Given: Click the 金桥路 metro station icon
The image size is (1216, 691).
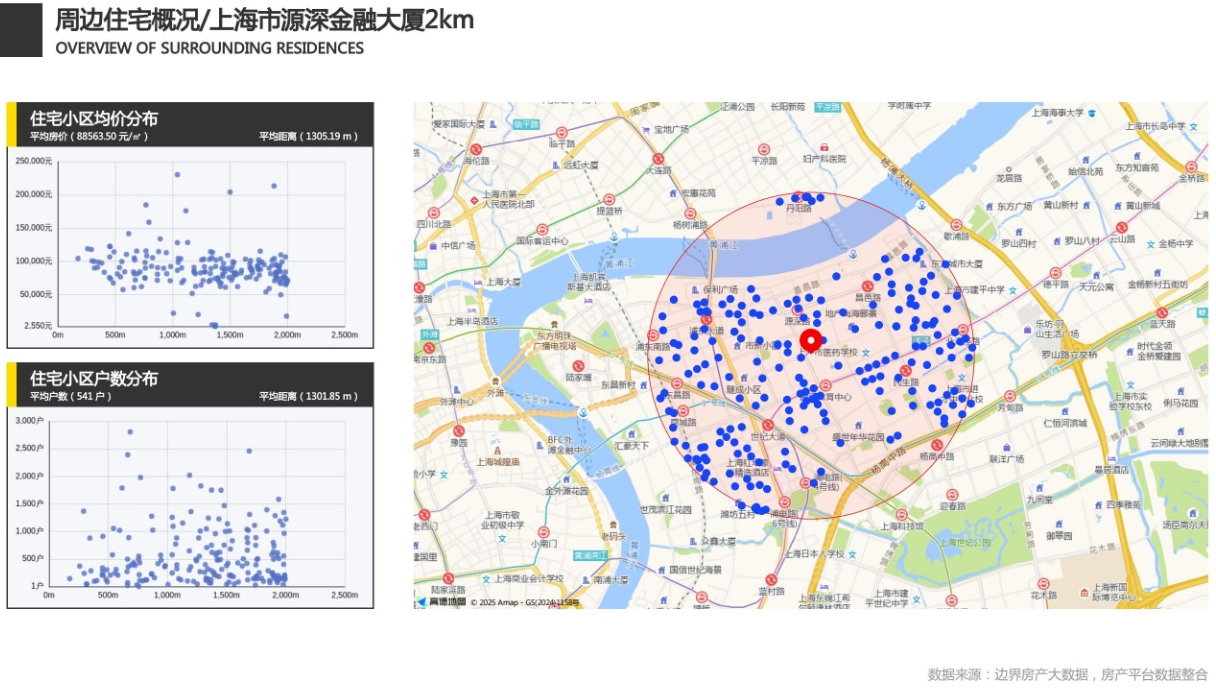Looking at the screenshot, I should (1191, 166).
